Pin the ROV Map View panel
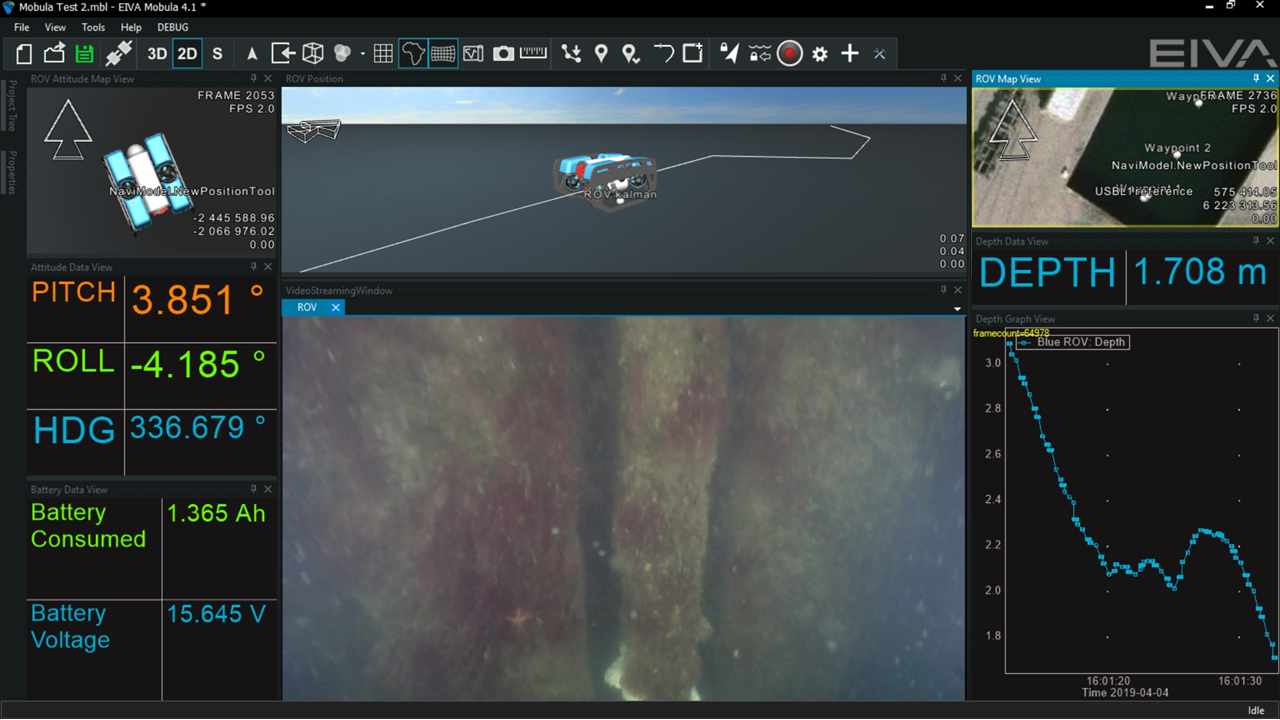 [1257, 79]
